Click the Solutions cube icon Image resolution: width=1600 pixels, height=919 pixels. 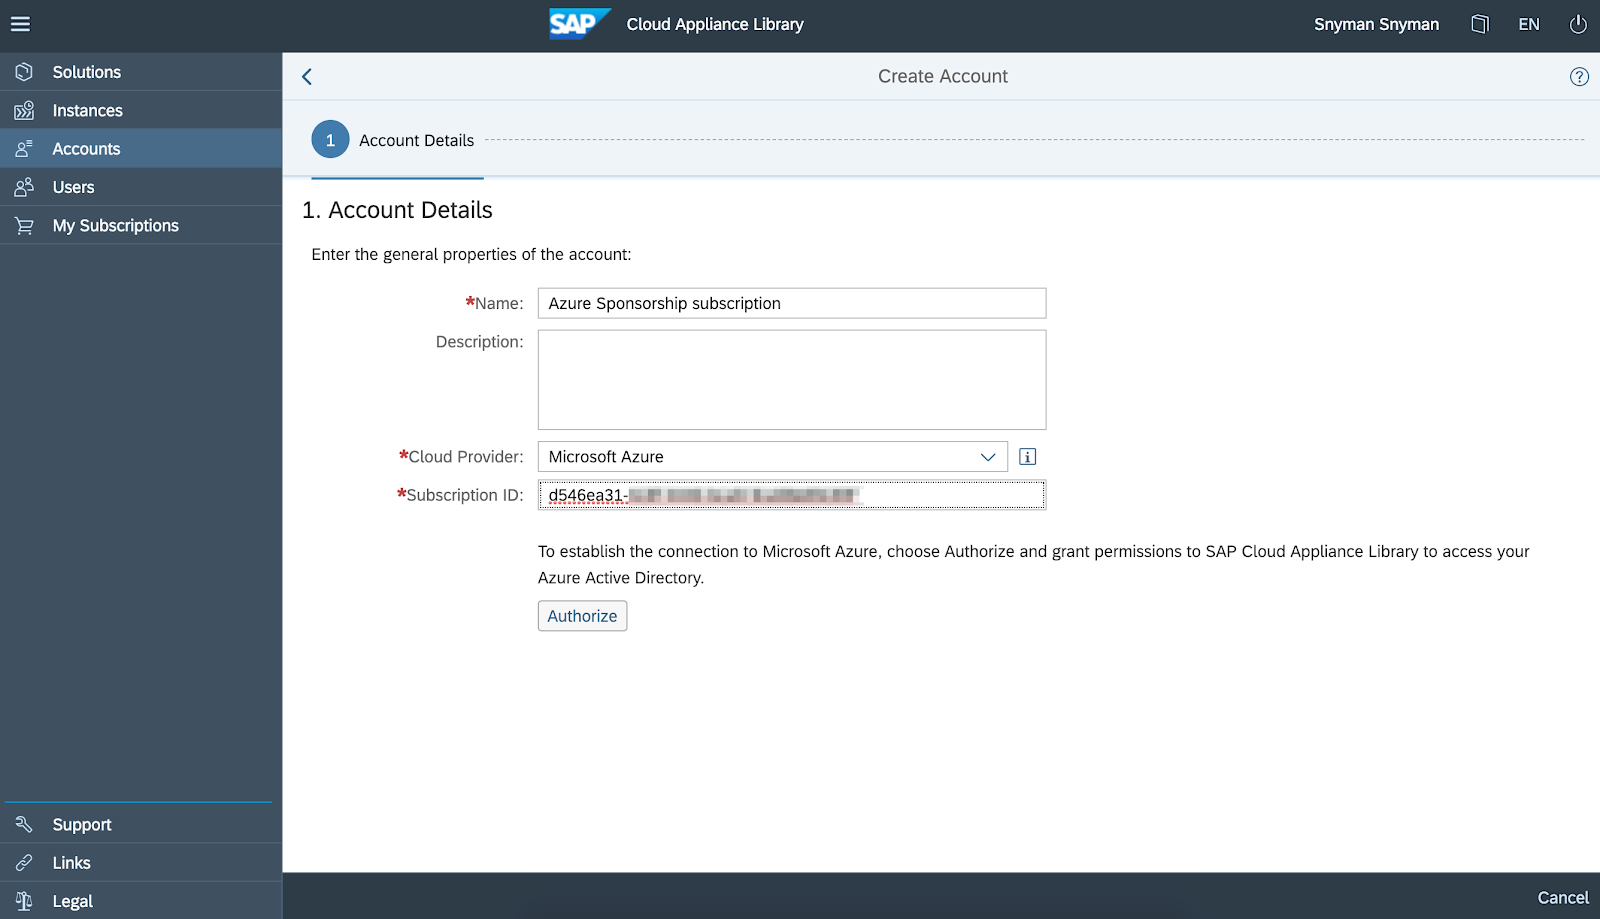(24, 72)
